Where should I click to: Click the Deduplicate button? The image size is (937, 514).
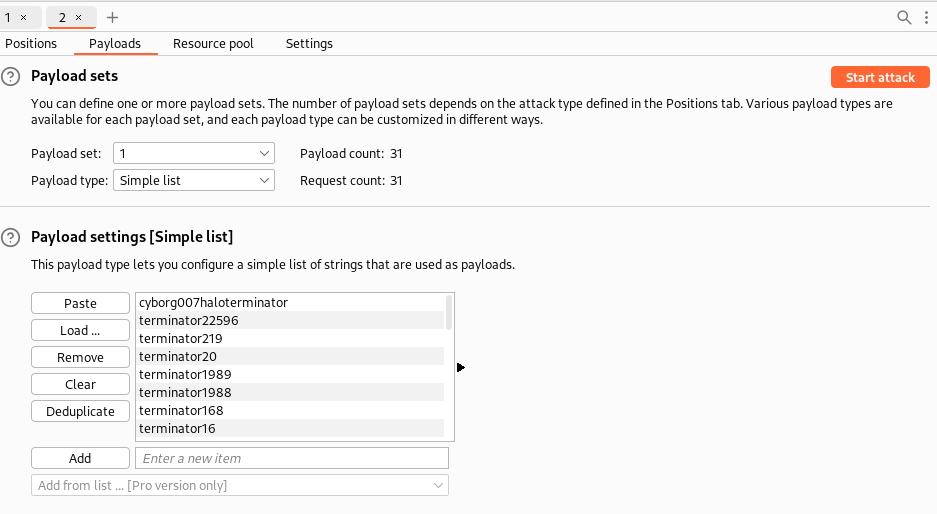[80, 411]
